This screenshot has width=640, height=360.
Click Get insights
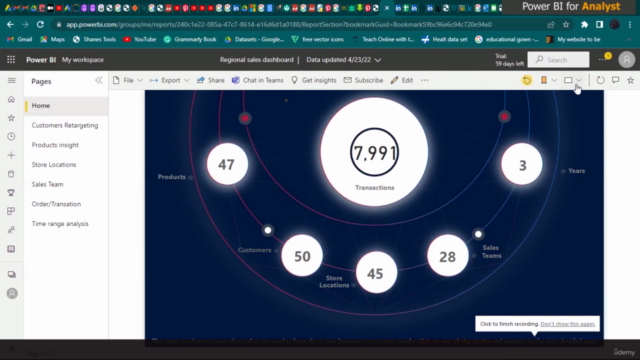(x=313, y=80)
